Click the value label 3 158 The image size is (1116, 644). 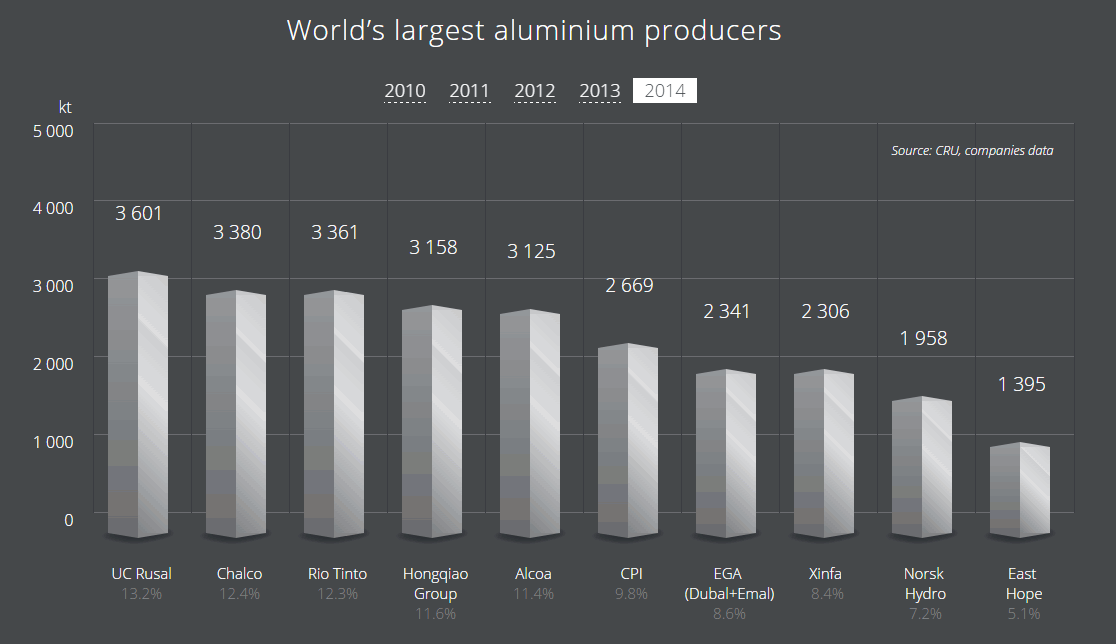(x=433, y=248)
